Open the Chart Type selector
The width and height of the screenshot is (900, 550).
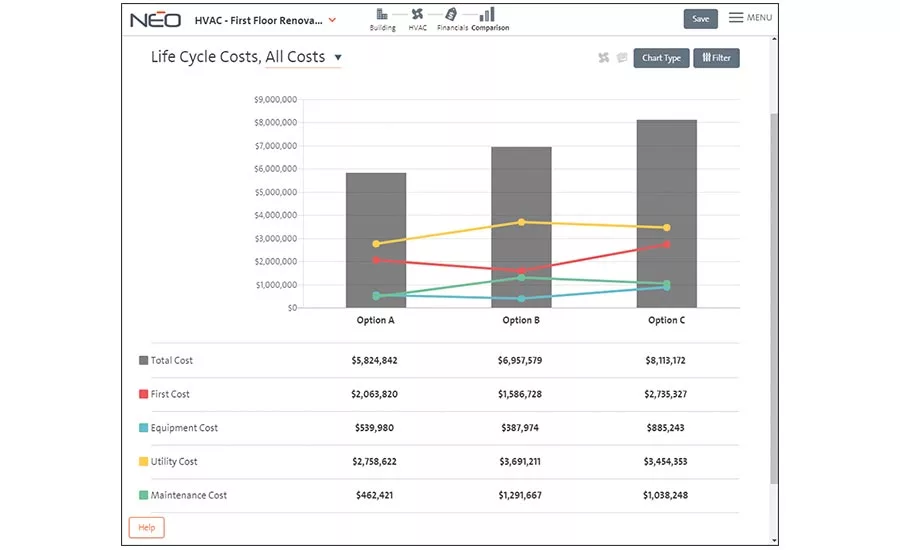[x=661, y=58]
